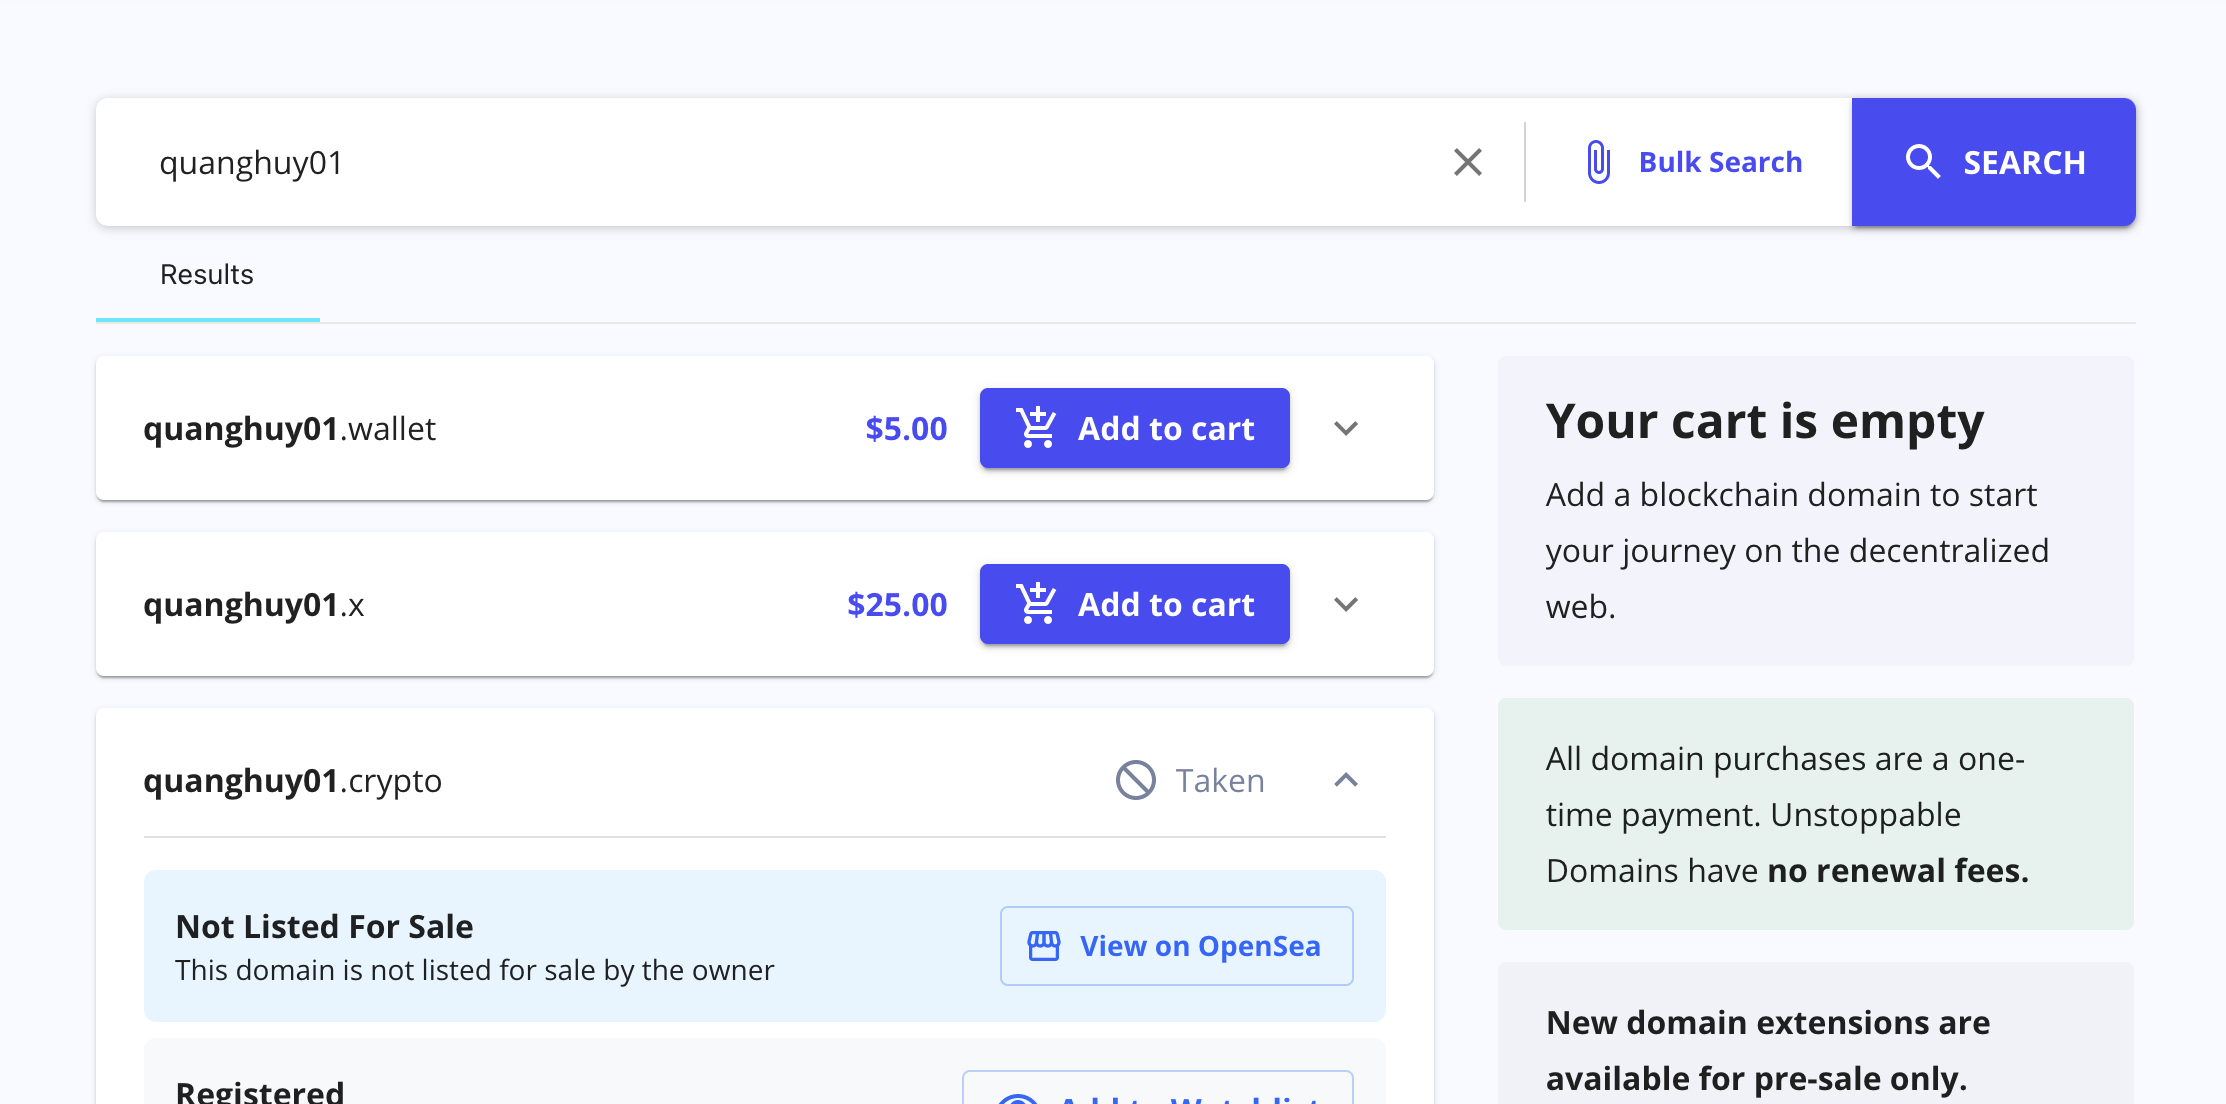Click the OpenSea storefront icon

pos(1043,946)
